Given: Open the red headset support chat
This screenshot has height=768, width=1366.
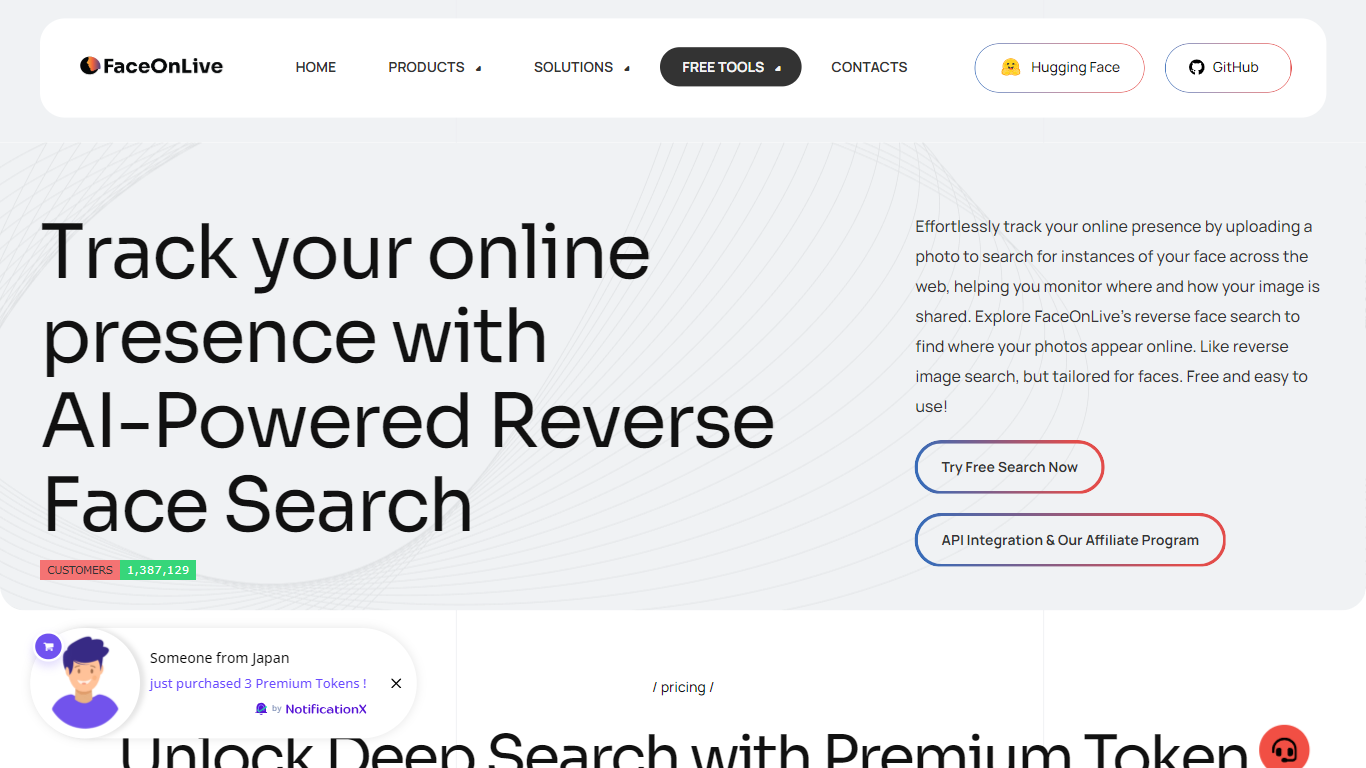Looking at the screenshot, I should click(1284, 749).
